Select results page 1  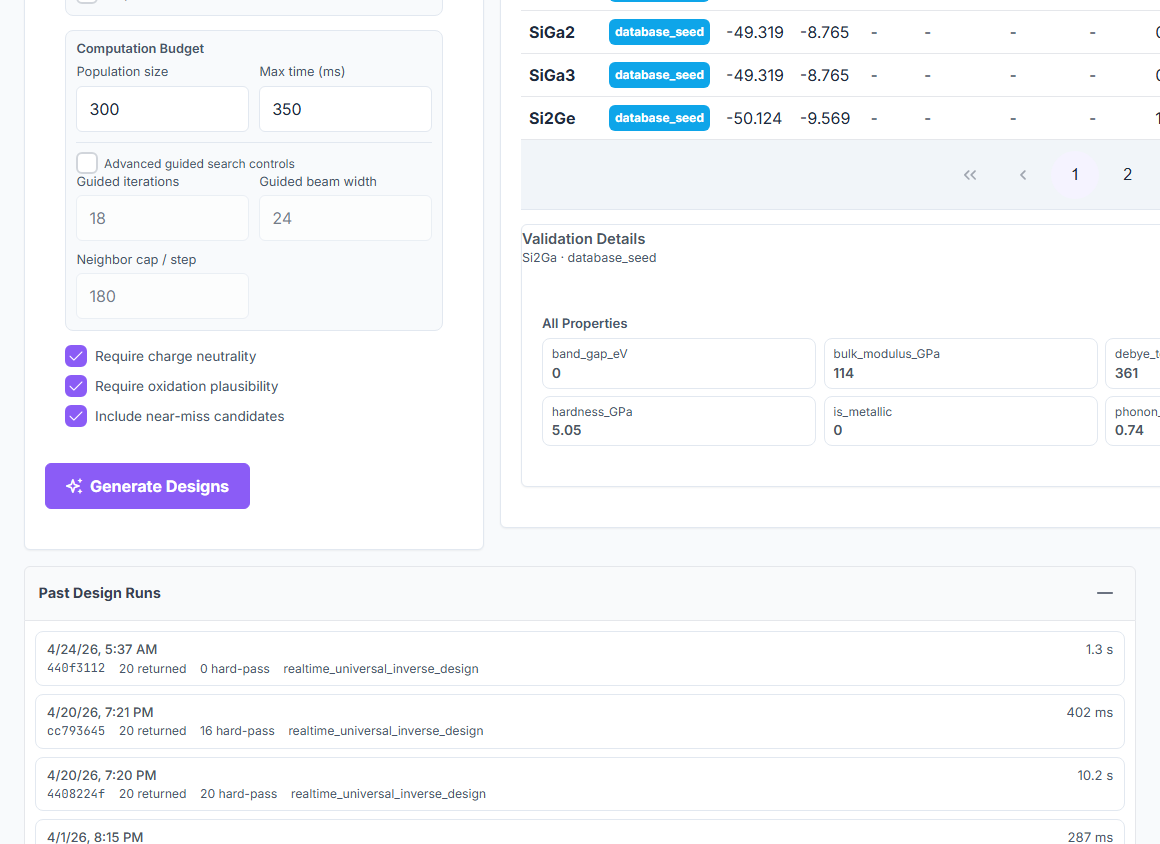(1075, 175)
